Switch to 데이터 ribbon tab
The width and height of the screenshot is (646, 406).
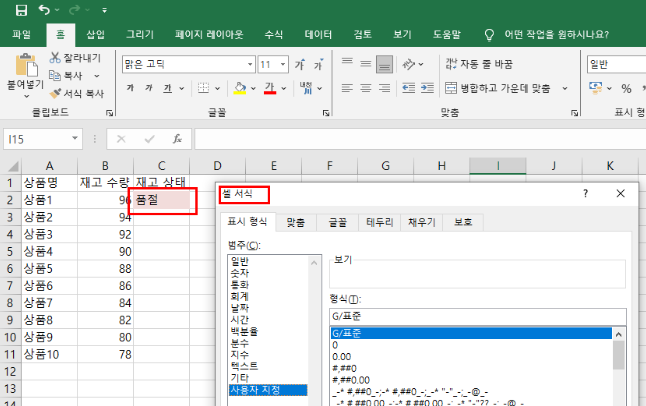(318, 34)
